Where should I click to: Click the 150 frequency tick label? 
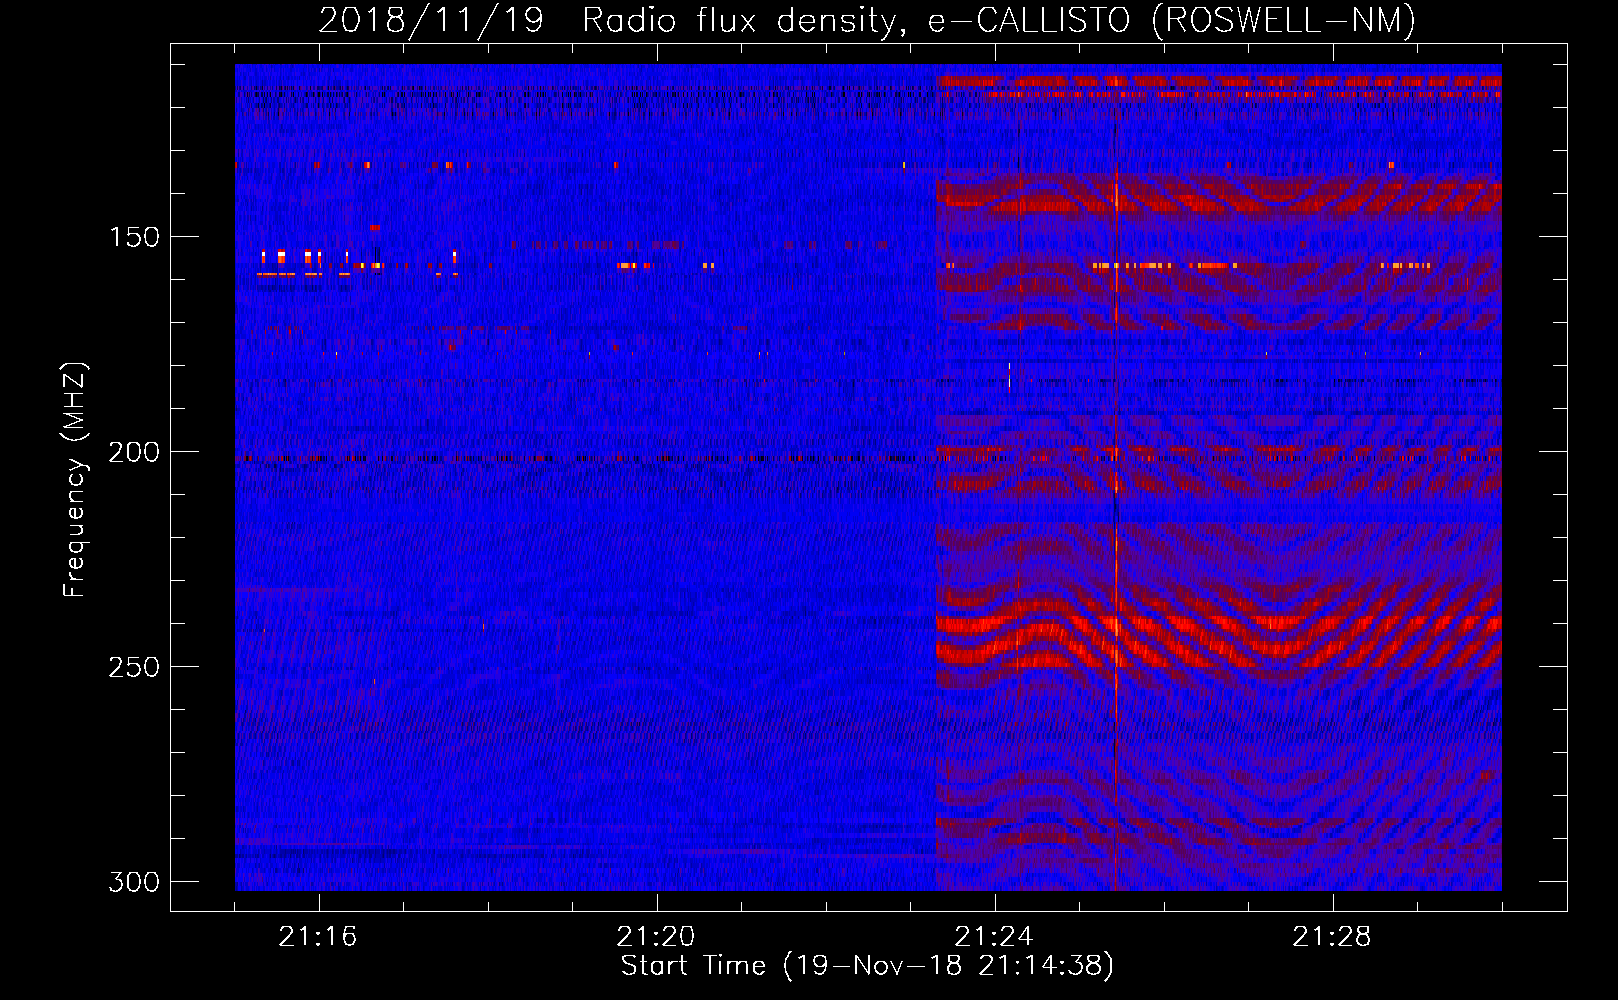(x=134, y=237)
